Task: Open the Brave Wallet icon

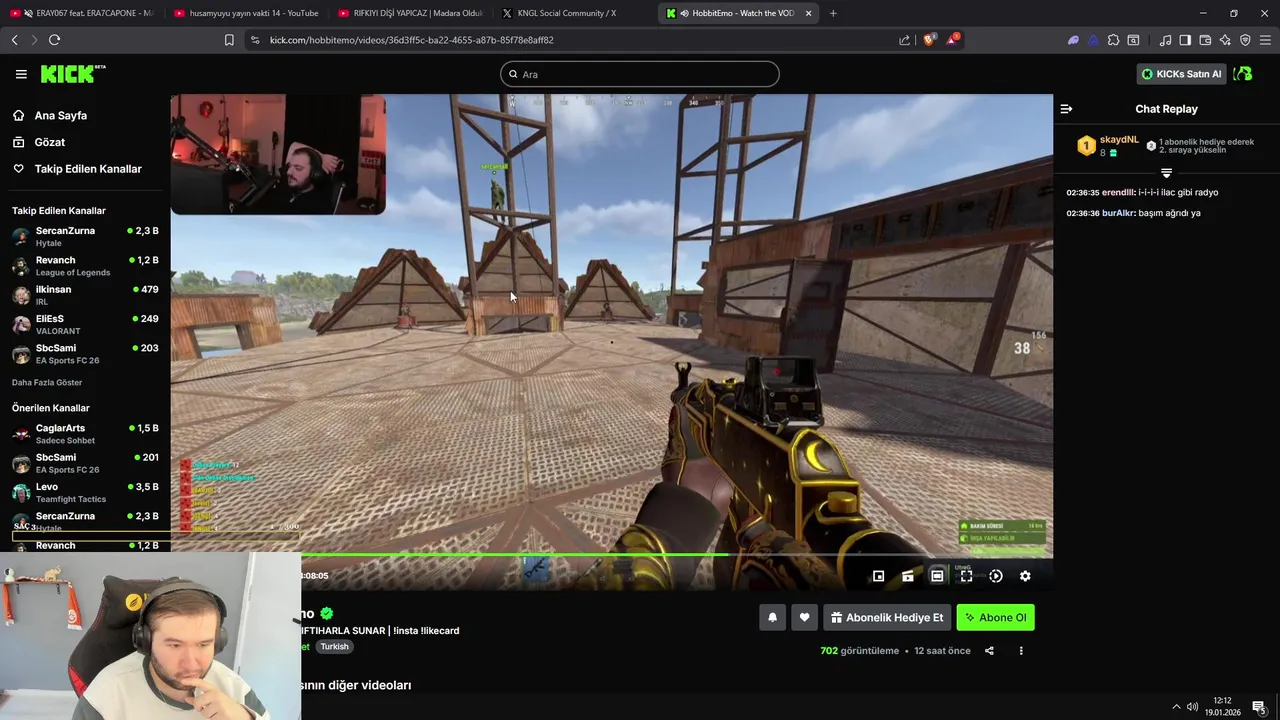Action: click(x=1205, y=40)
